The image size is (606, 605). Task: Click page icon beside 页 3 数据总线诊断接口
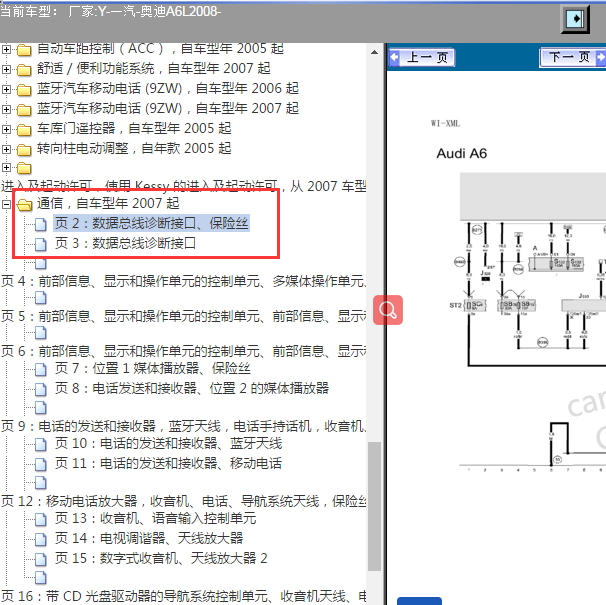[x=41, y=244]
